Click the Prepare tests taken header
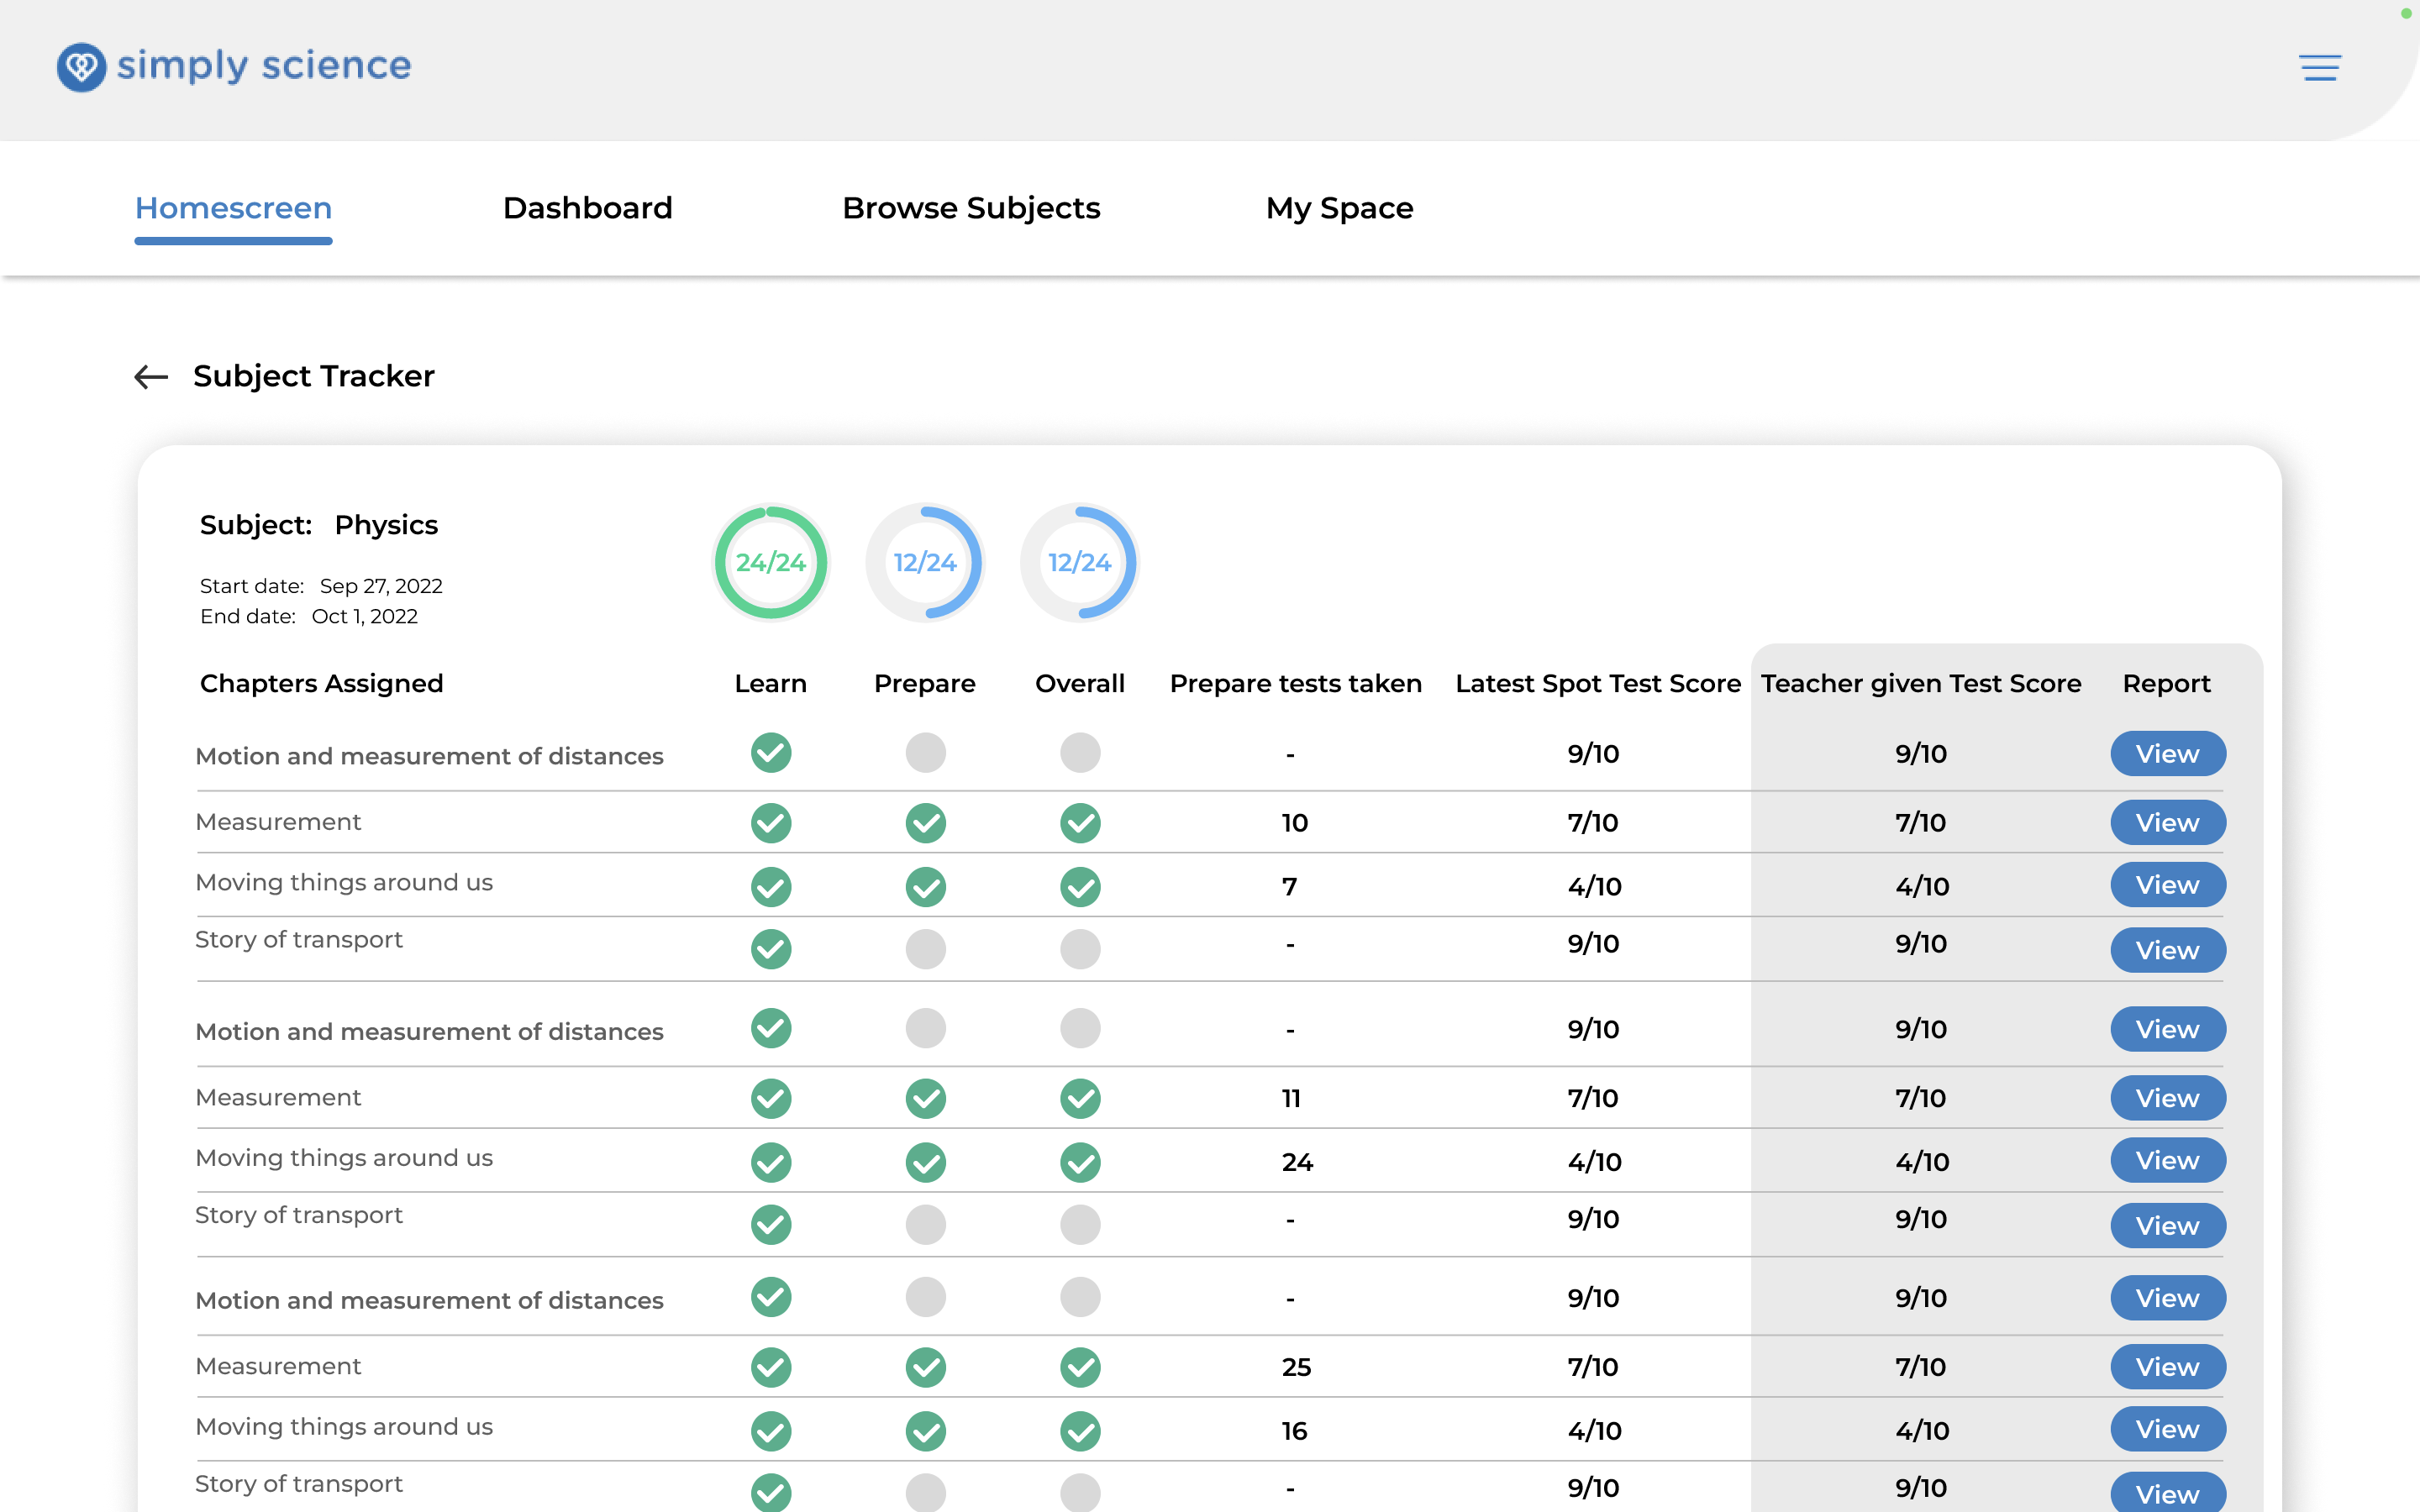Screen dimensions: 2420x1512 [x=1296, y=683]
